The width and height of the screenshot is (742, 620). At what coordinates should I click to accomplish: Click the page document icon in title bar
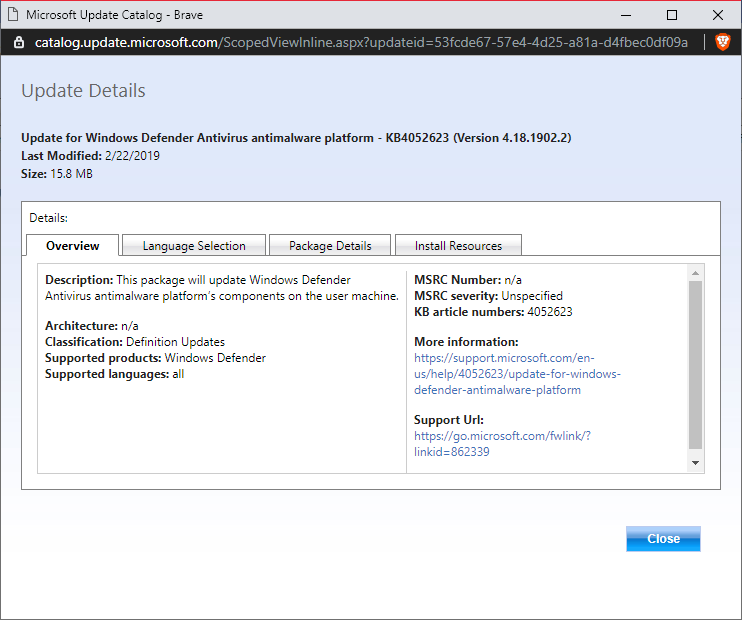click(13, 15)
